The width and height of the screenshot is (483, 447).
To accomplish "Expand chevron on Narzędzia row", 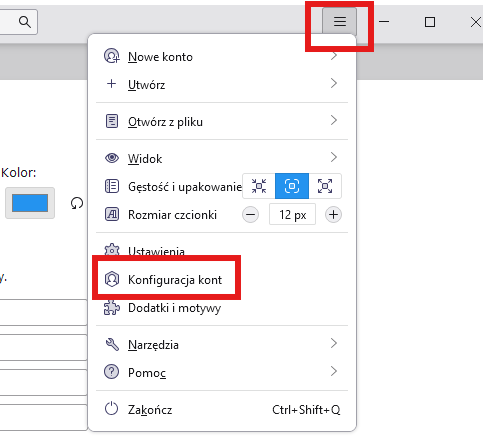I will pos(334,343).
